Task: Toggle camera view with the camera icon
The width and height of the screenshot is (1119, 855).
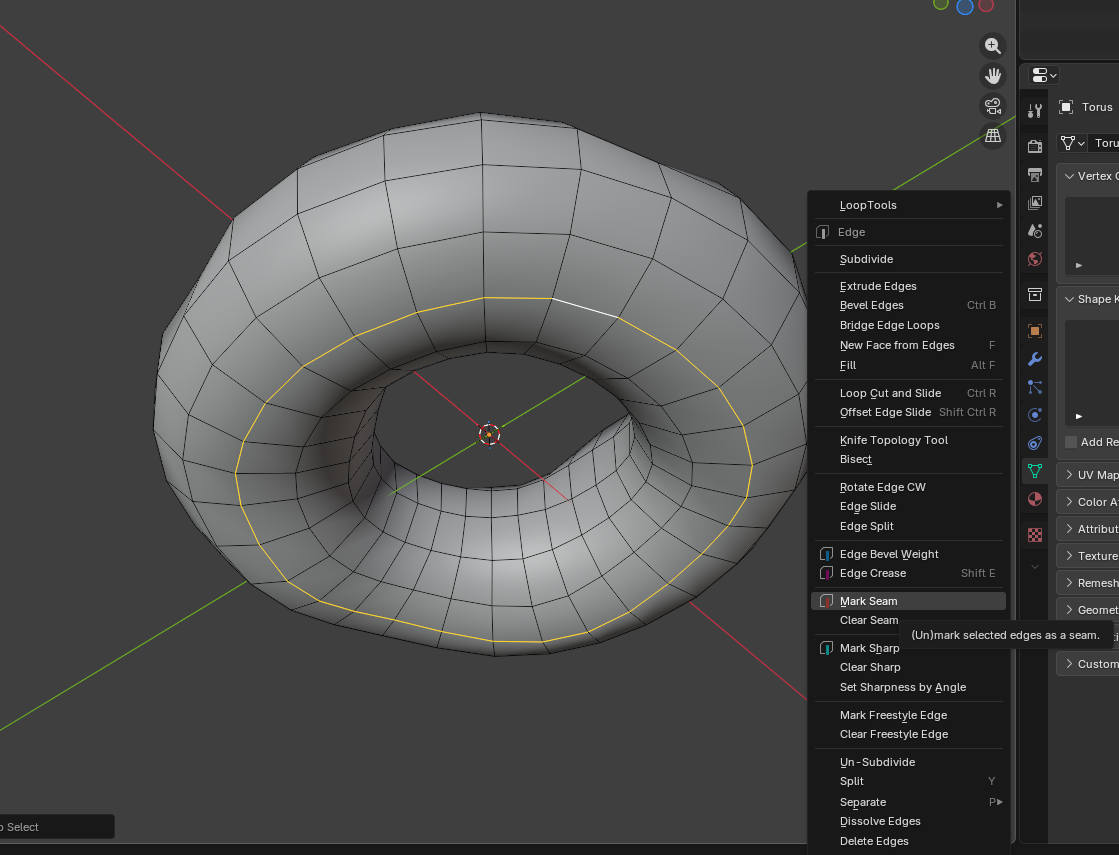Action: [x=993, y=106]
